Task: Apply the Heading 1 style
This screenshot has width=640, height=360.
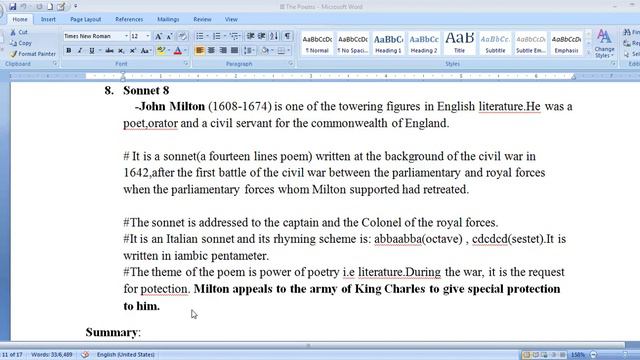Action: click(x=388, y=44)
